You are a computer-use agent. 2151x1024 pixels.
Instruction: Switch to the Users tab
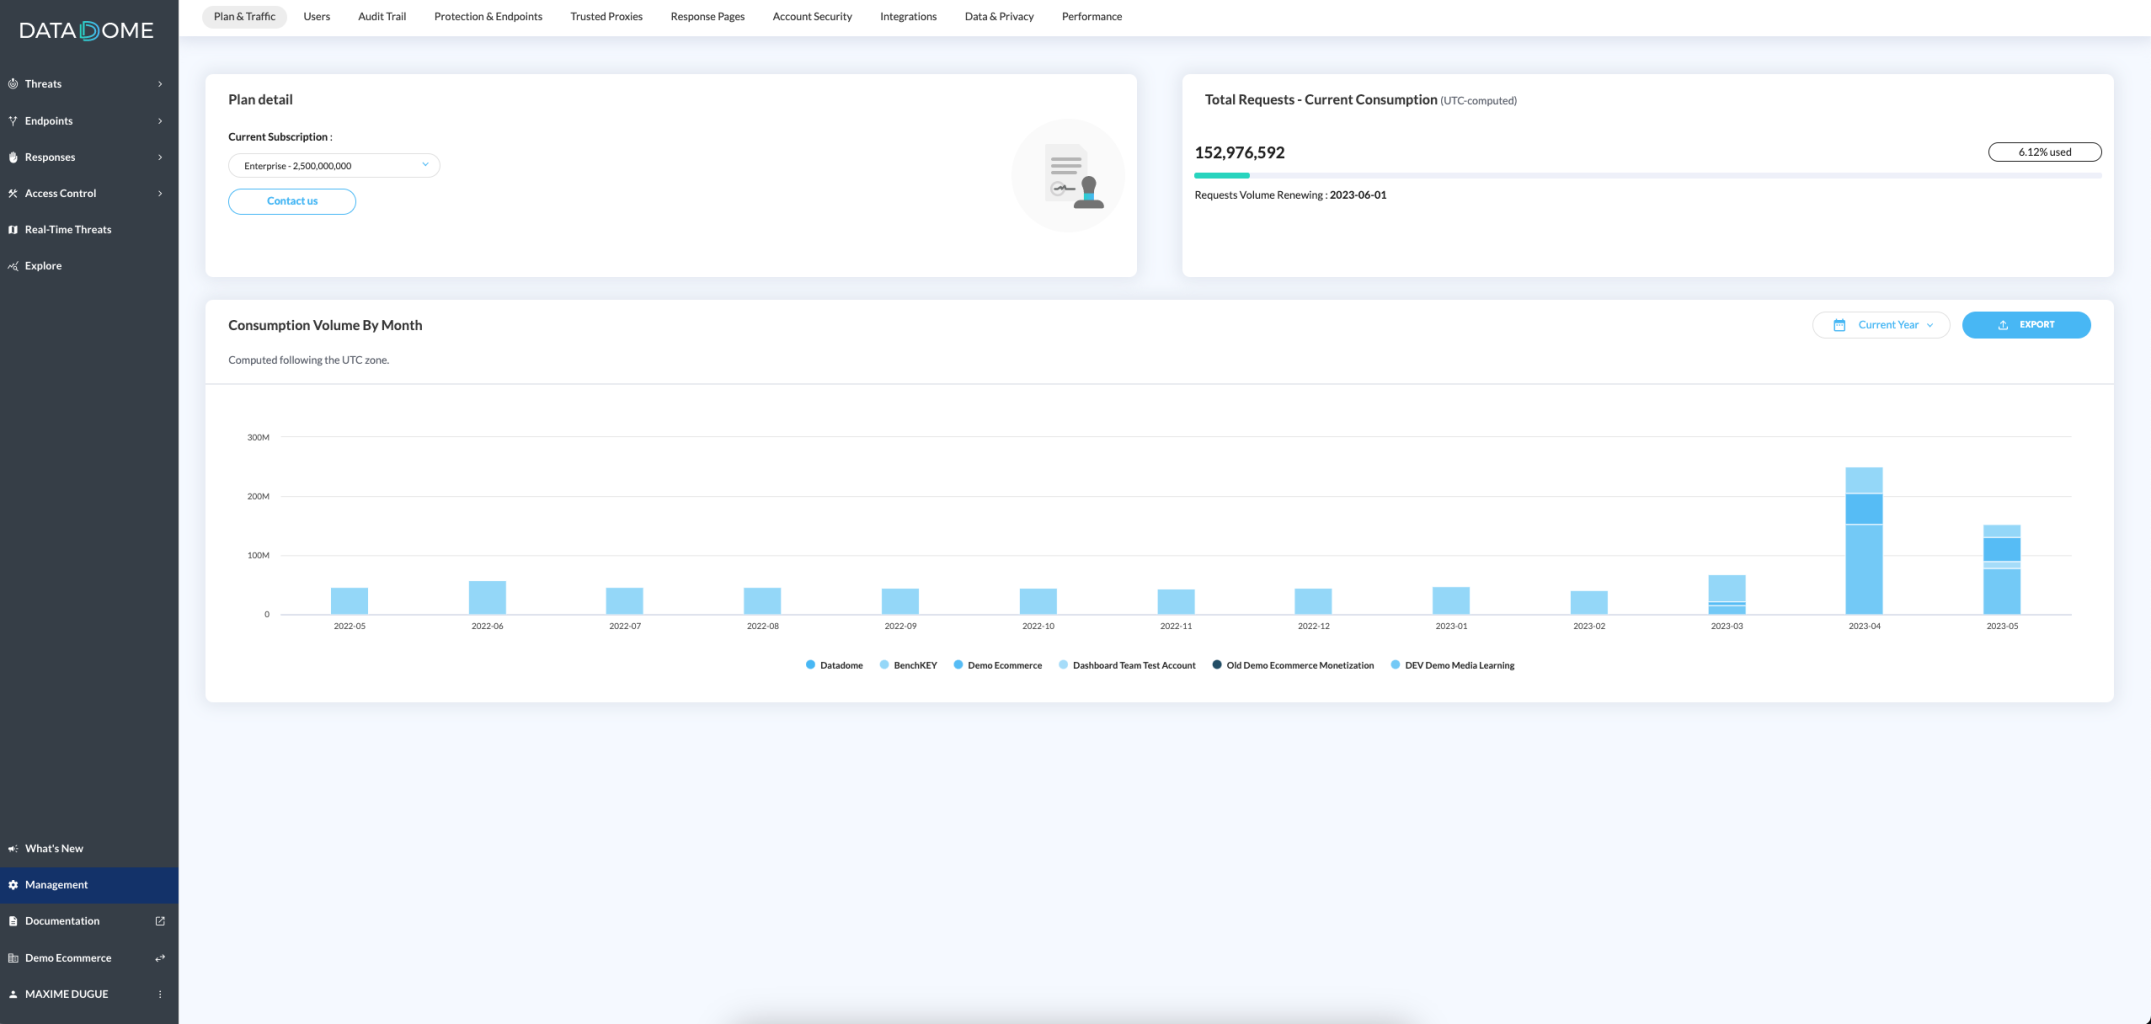pos(317,16)
